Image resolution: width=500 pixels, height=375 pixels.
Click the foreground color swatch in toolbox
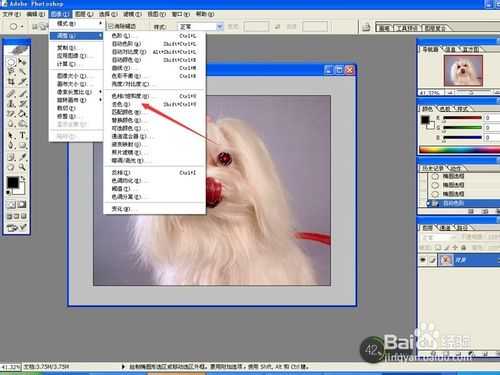click(13, 183)
